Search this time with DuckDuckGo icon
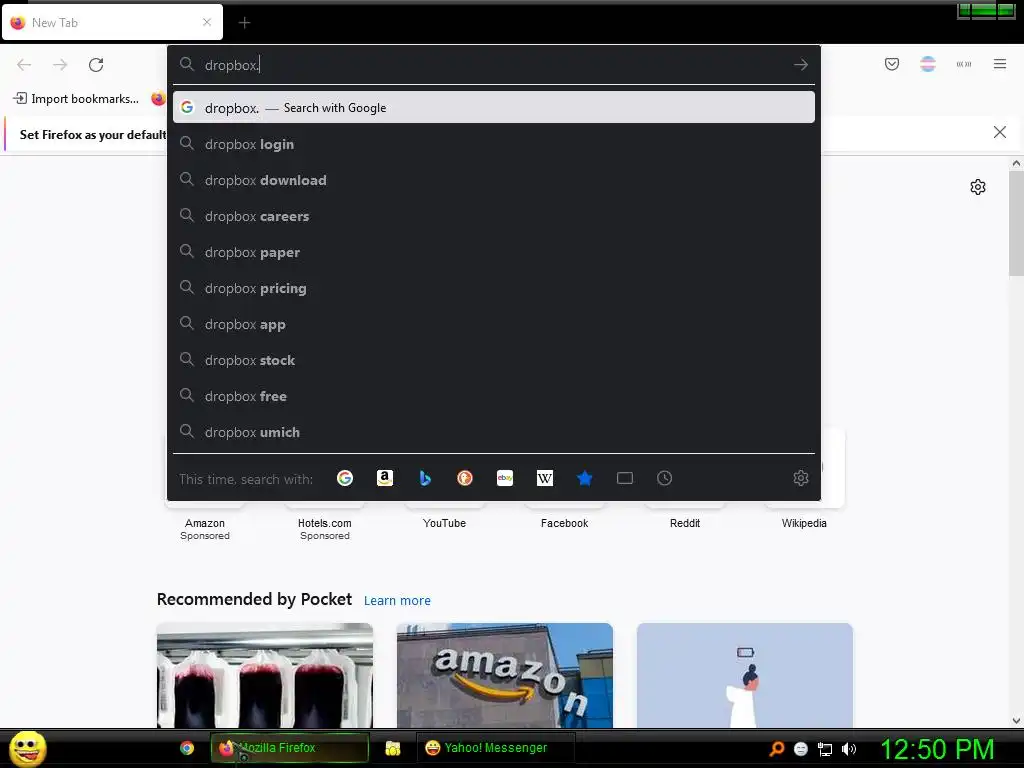 pyautogui.click(x=465, y=479)
